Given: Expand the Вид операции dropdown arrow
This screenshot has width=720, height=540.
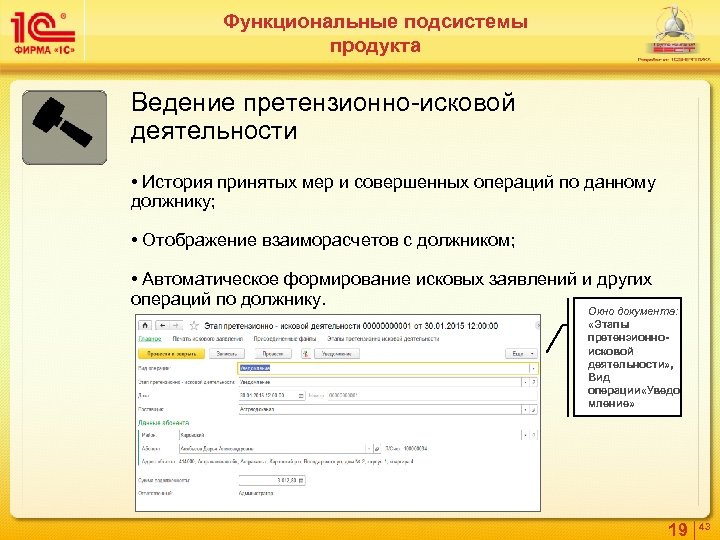Looking at the screenshot, I should [534, 368].
